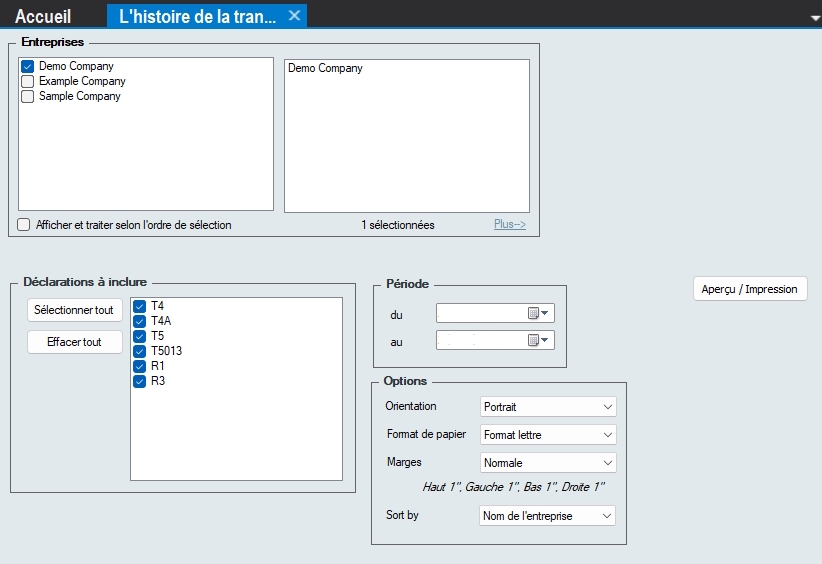
Task: Enable Afficher et traiter selon l'ordre de sélection
Action: click(x=24, y=225)
